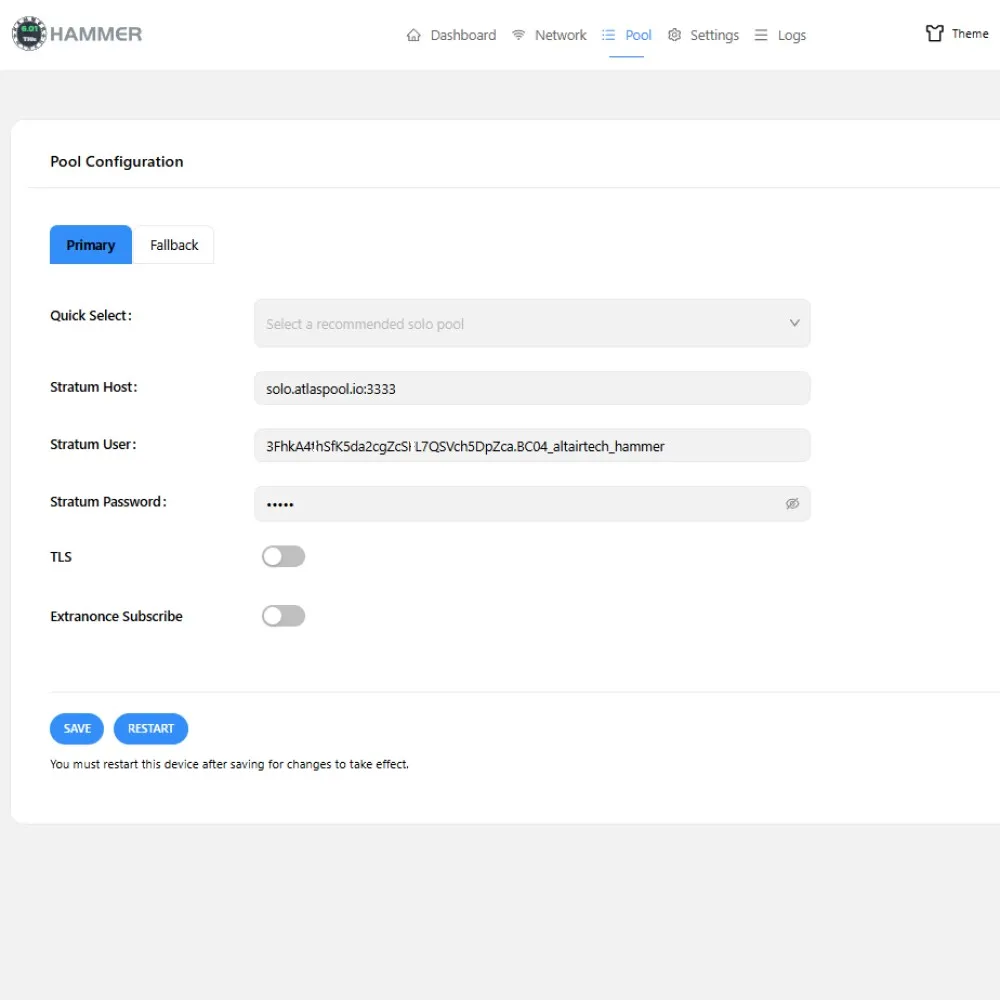Click the Stratum Host label
Screen dimensions: 1000x1000
tap(94, 386)
